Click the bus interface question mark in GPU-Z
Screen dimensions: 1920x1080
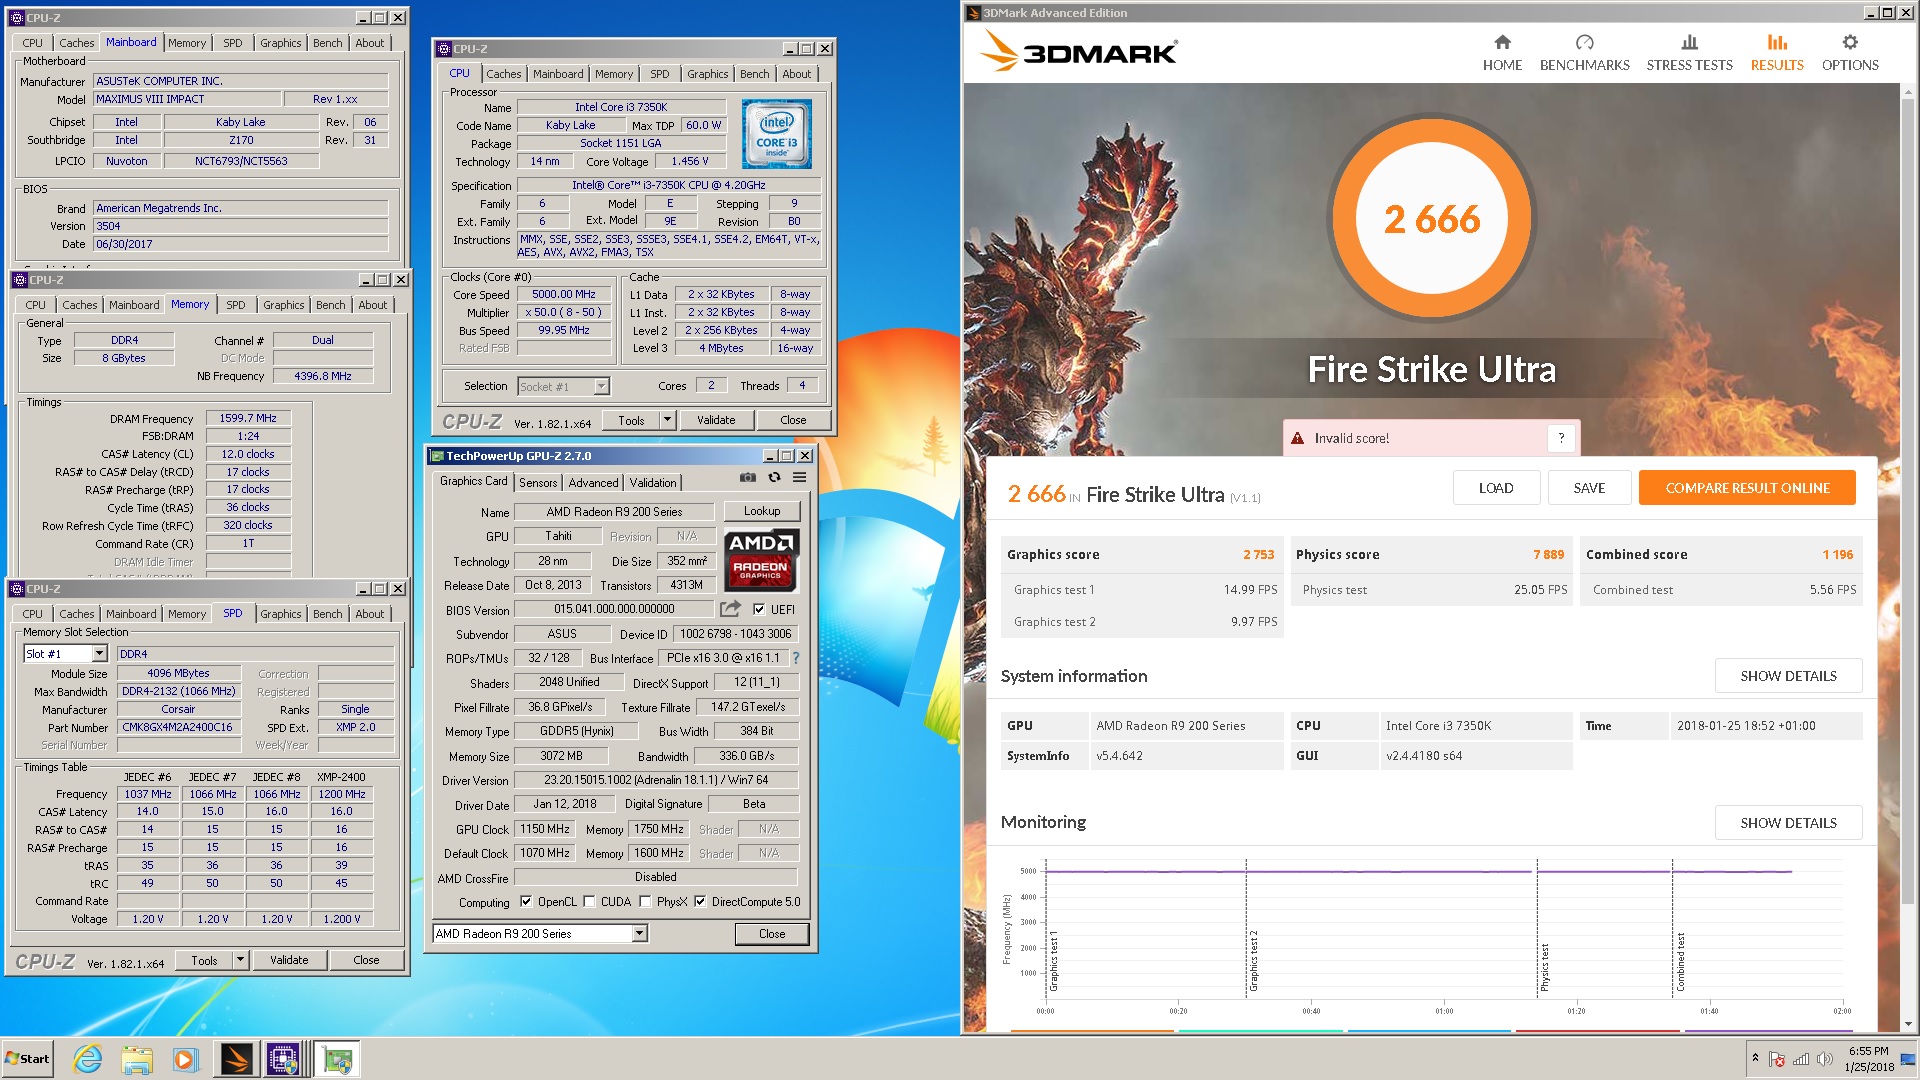796,658
